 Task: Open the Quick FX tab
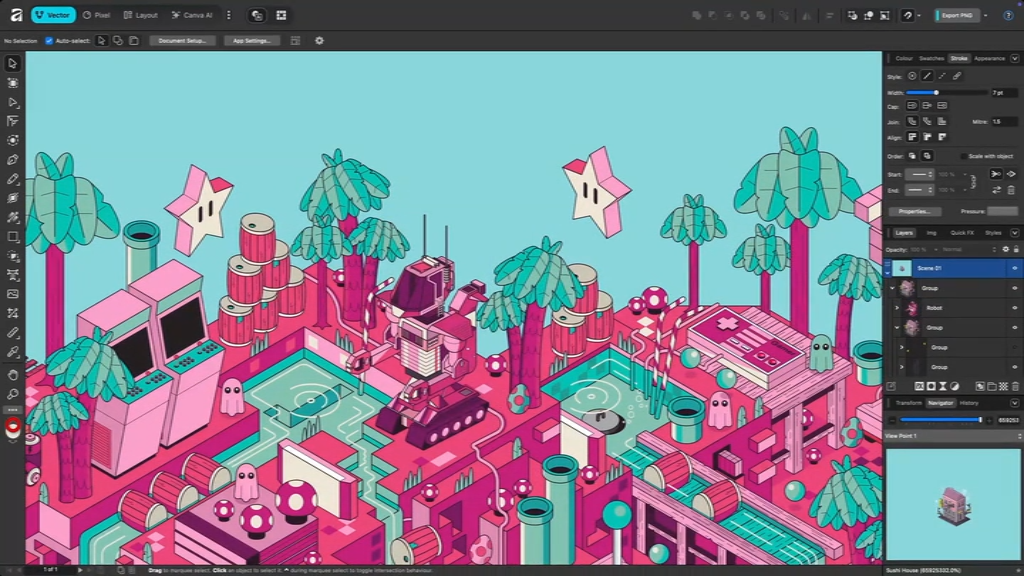point(962,233)
